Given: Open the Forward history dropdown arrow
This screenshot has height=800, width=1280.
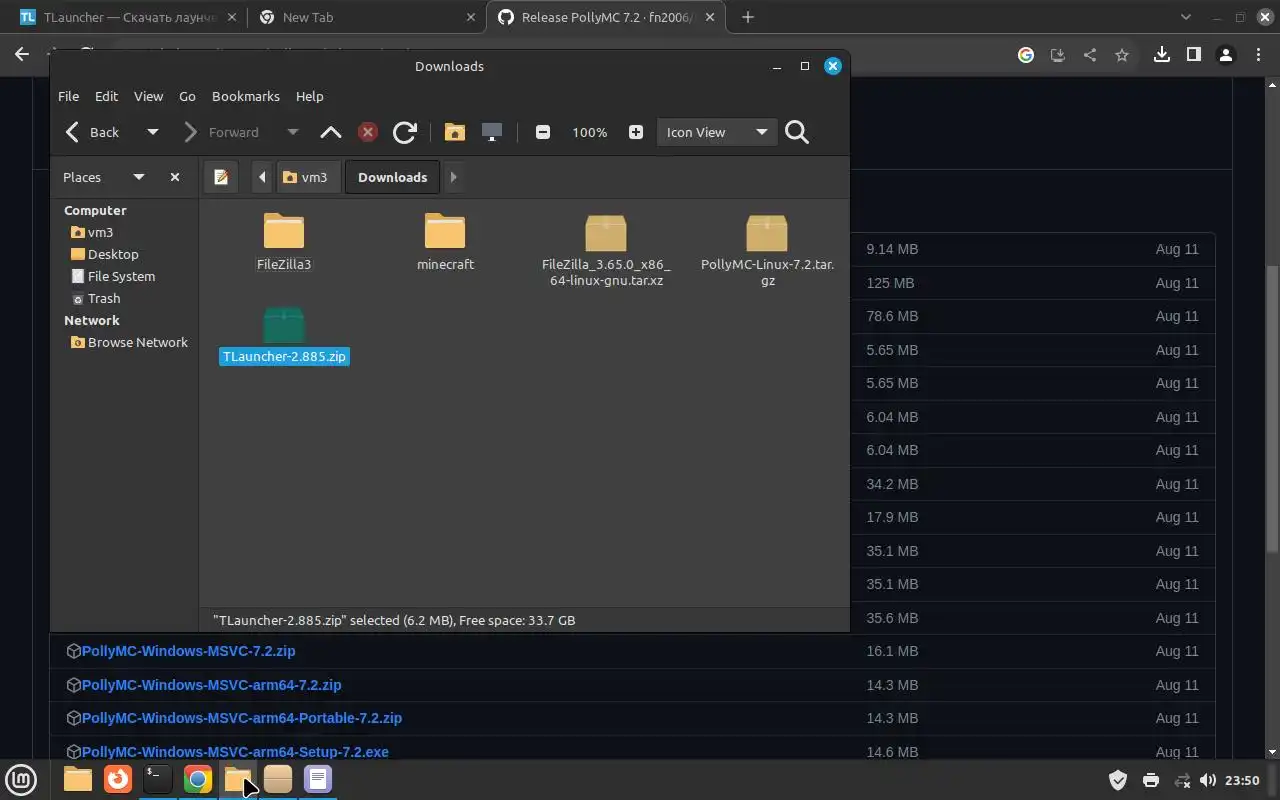Looking at the screenshot, I should click(293, 132).
